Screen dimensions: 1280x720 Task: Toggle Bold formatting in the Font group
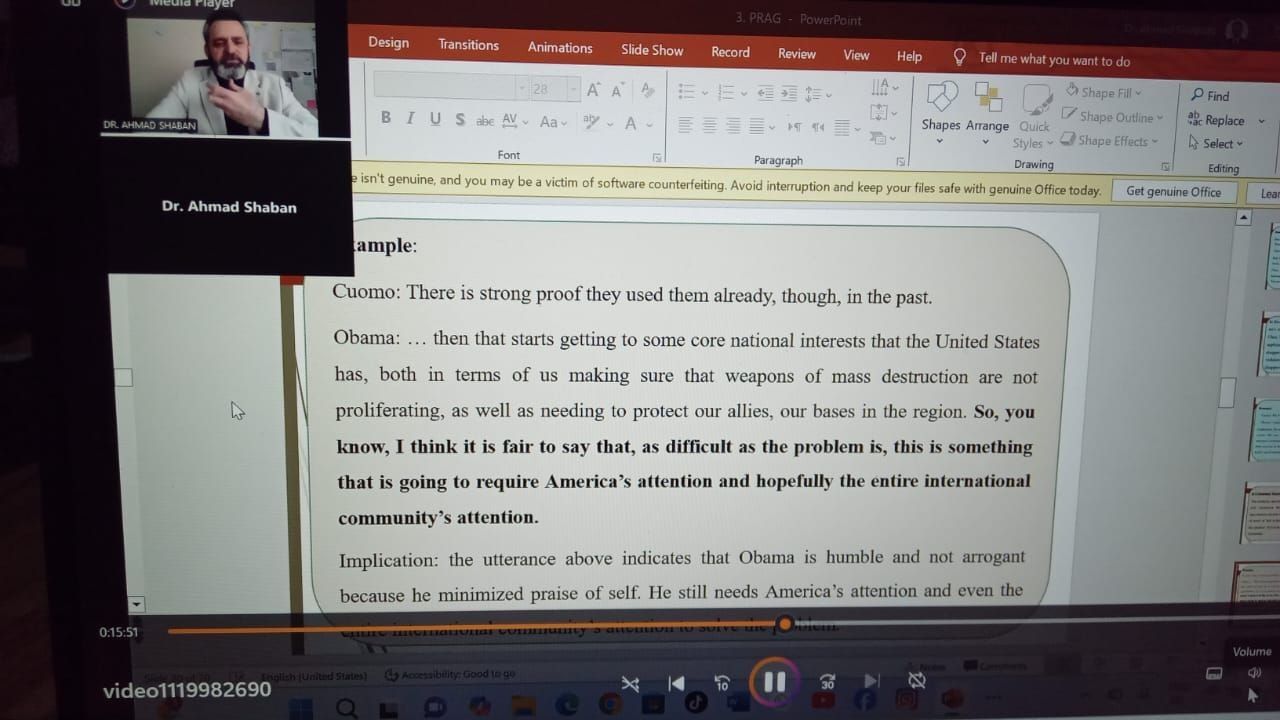(x=386, y=118)
